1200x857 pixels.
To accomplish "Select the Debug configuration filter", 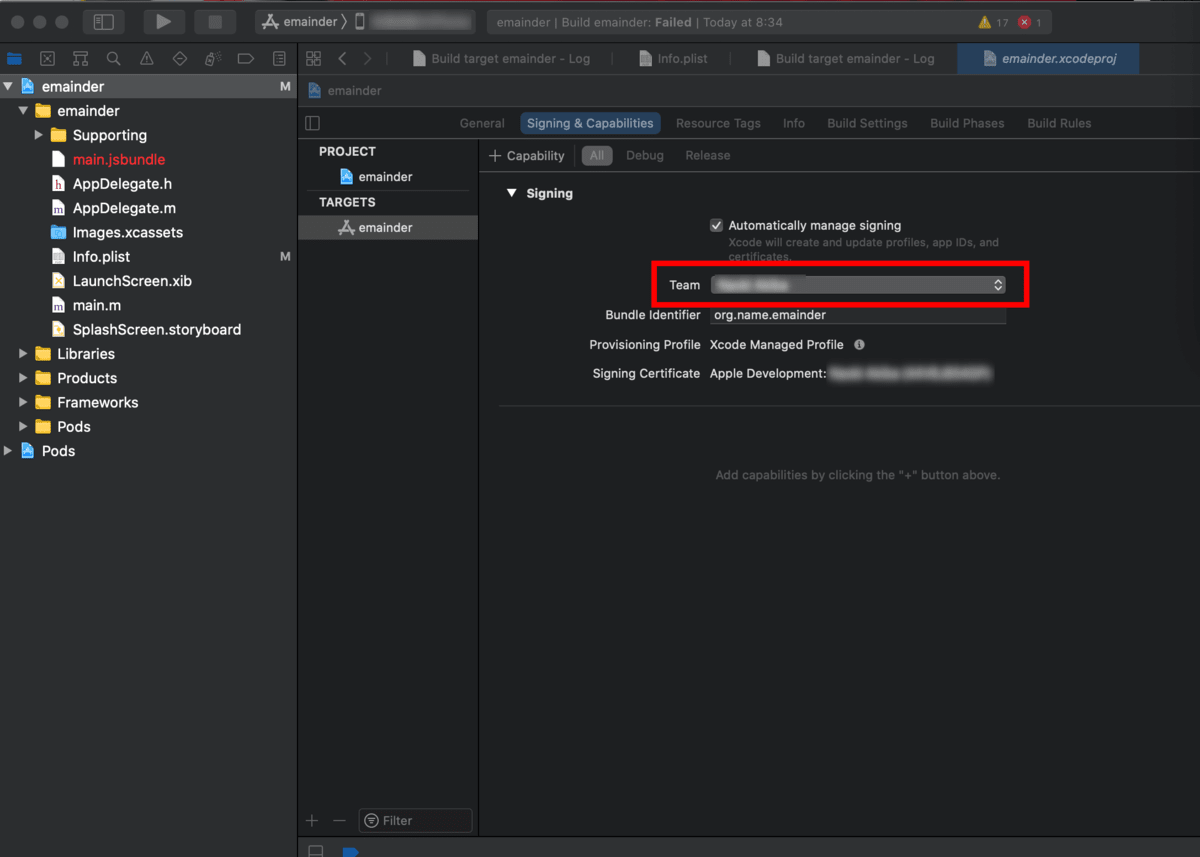I will (x=645, y=156).
